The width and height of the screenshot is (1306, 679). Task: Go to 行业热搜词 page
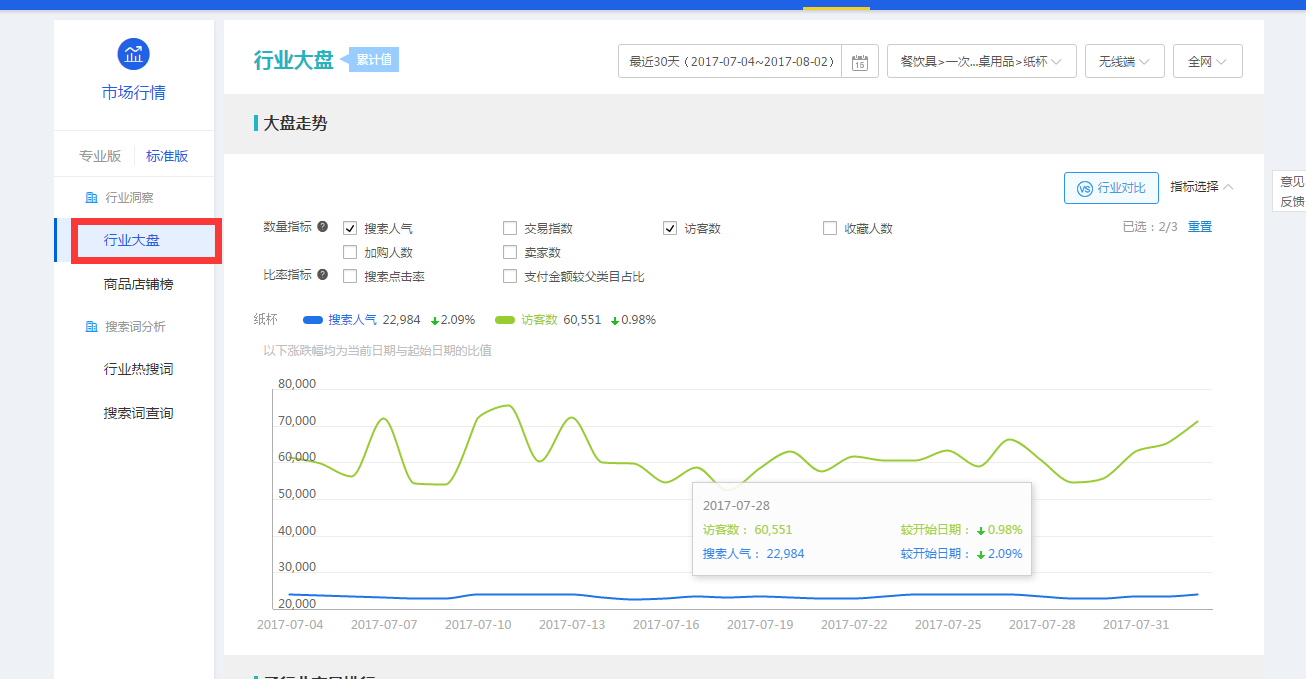point(138,369)
